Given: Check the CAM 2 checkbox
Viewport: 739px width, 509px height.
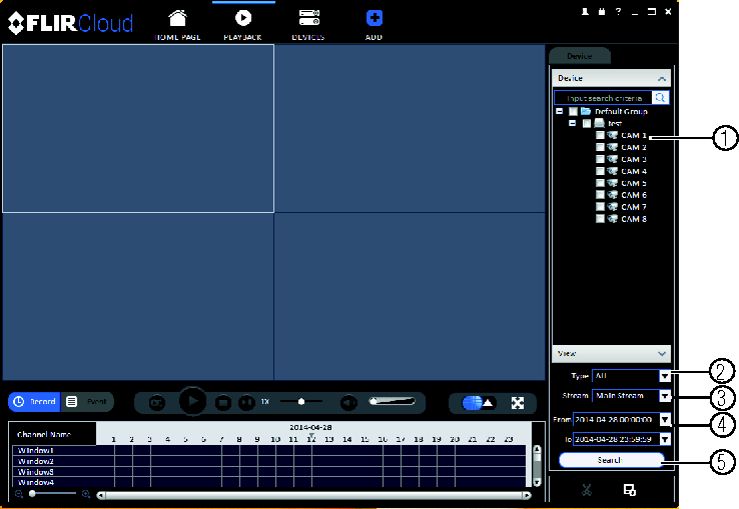Looking at the screenshot, I should pyautogui.click(x=600, y=147).
